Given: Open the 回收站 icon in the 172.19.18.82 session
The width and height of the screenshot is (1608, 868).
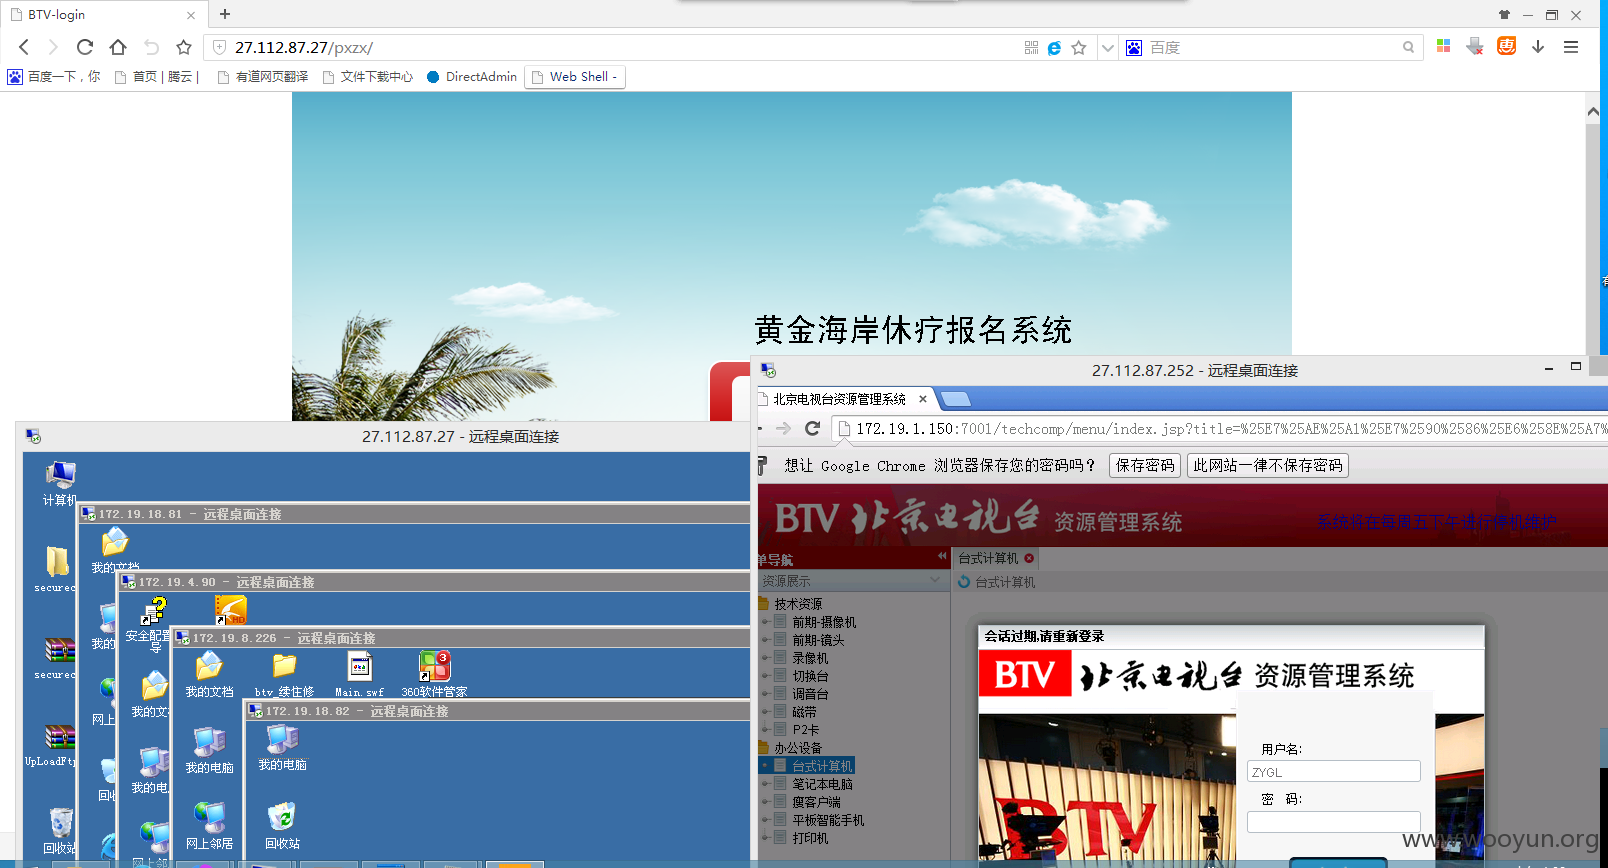Looking at the screenshot, I should [x=283, y=825].
